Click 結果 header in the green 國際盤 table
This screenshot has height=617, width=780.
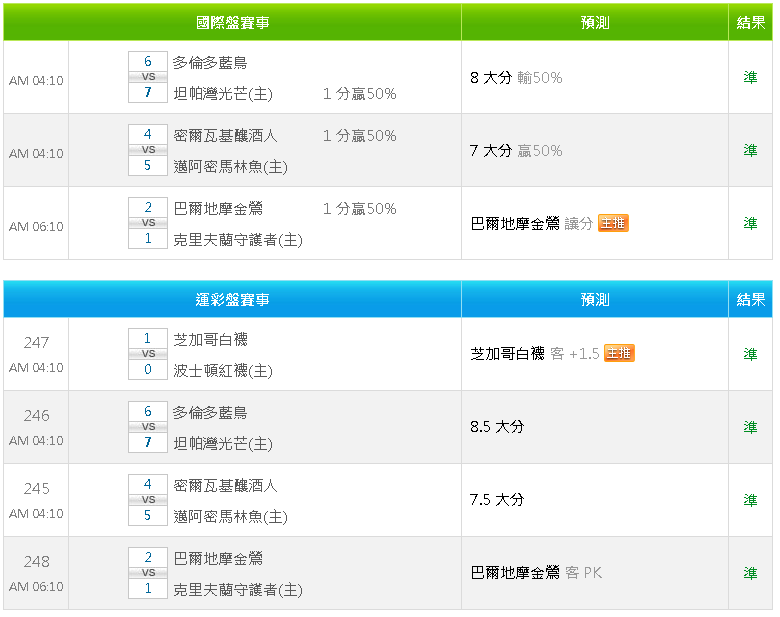[751, 22]
